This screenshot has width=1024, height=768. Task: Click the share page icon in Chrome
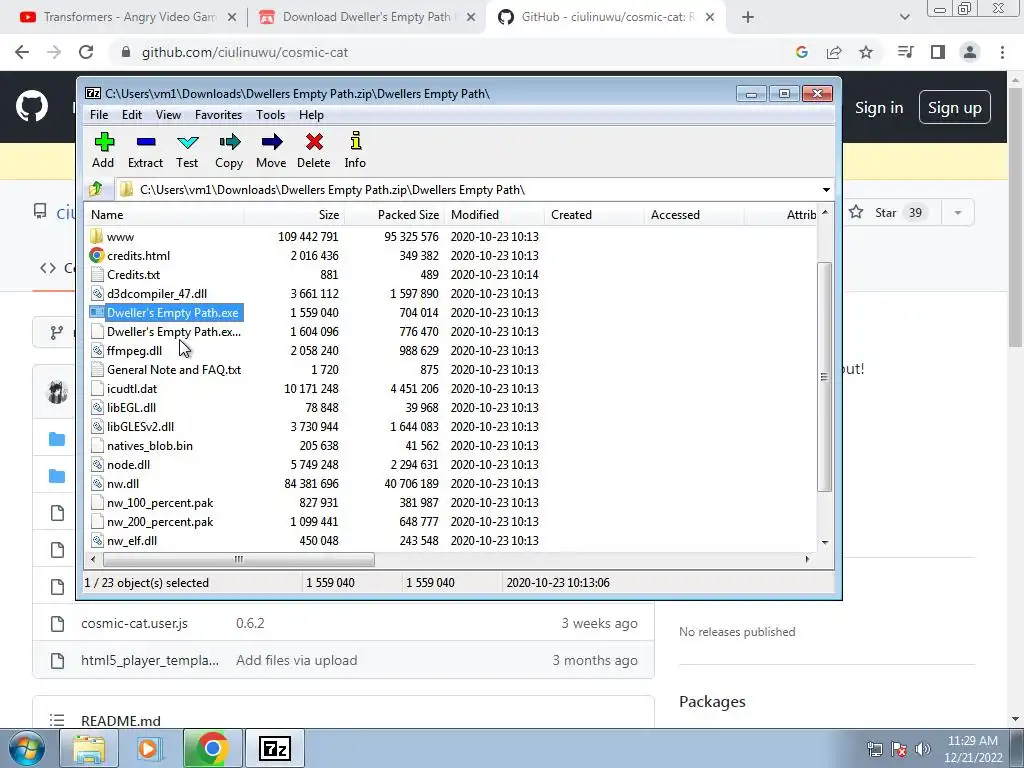point(834,52)
